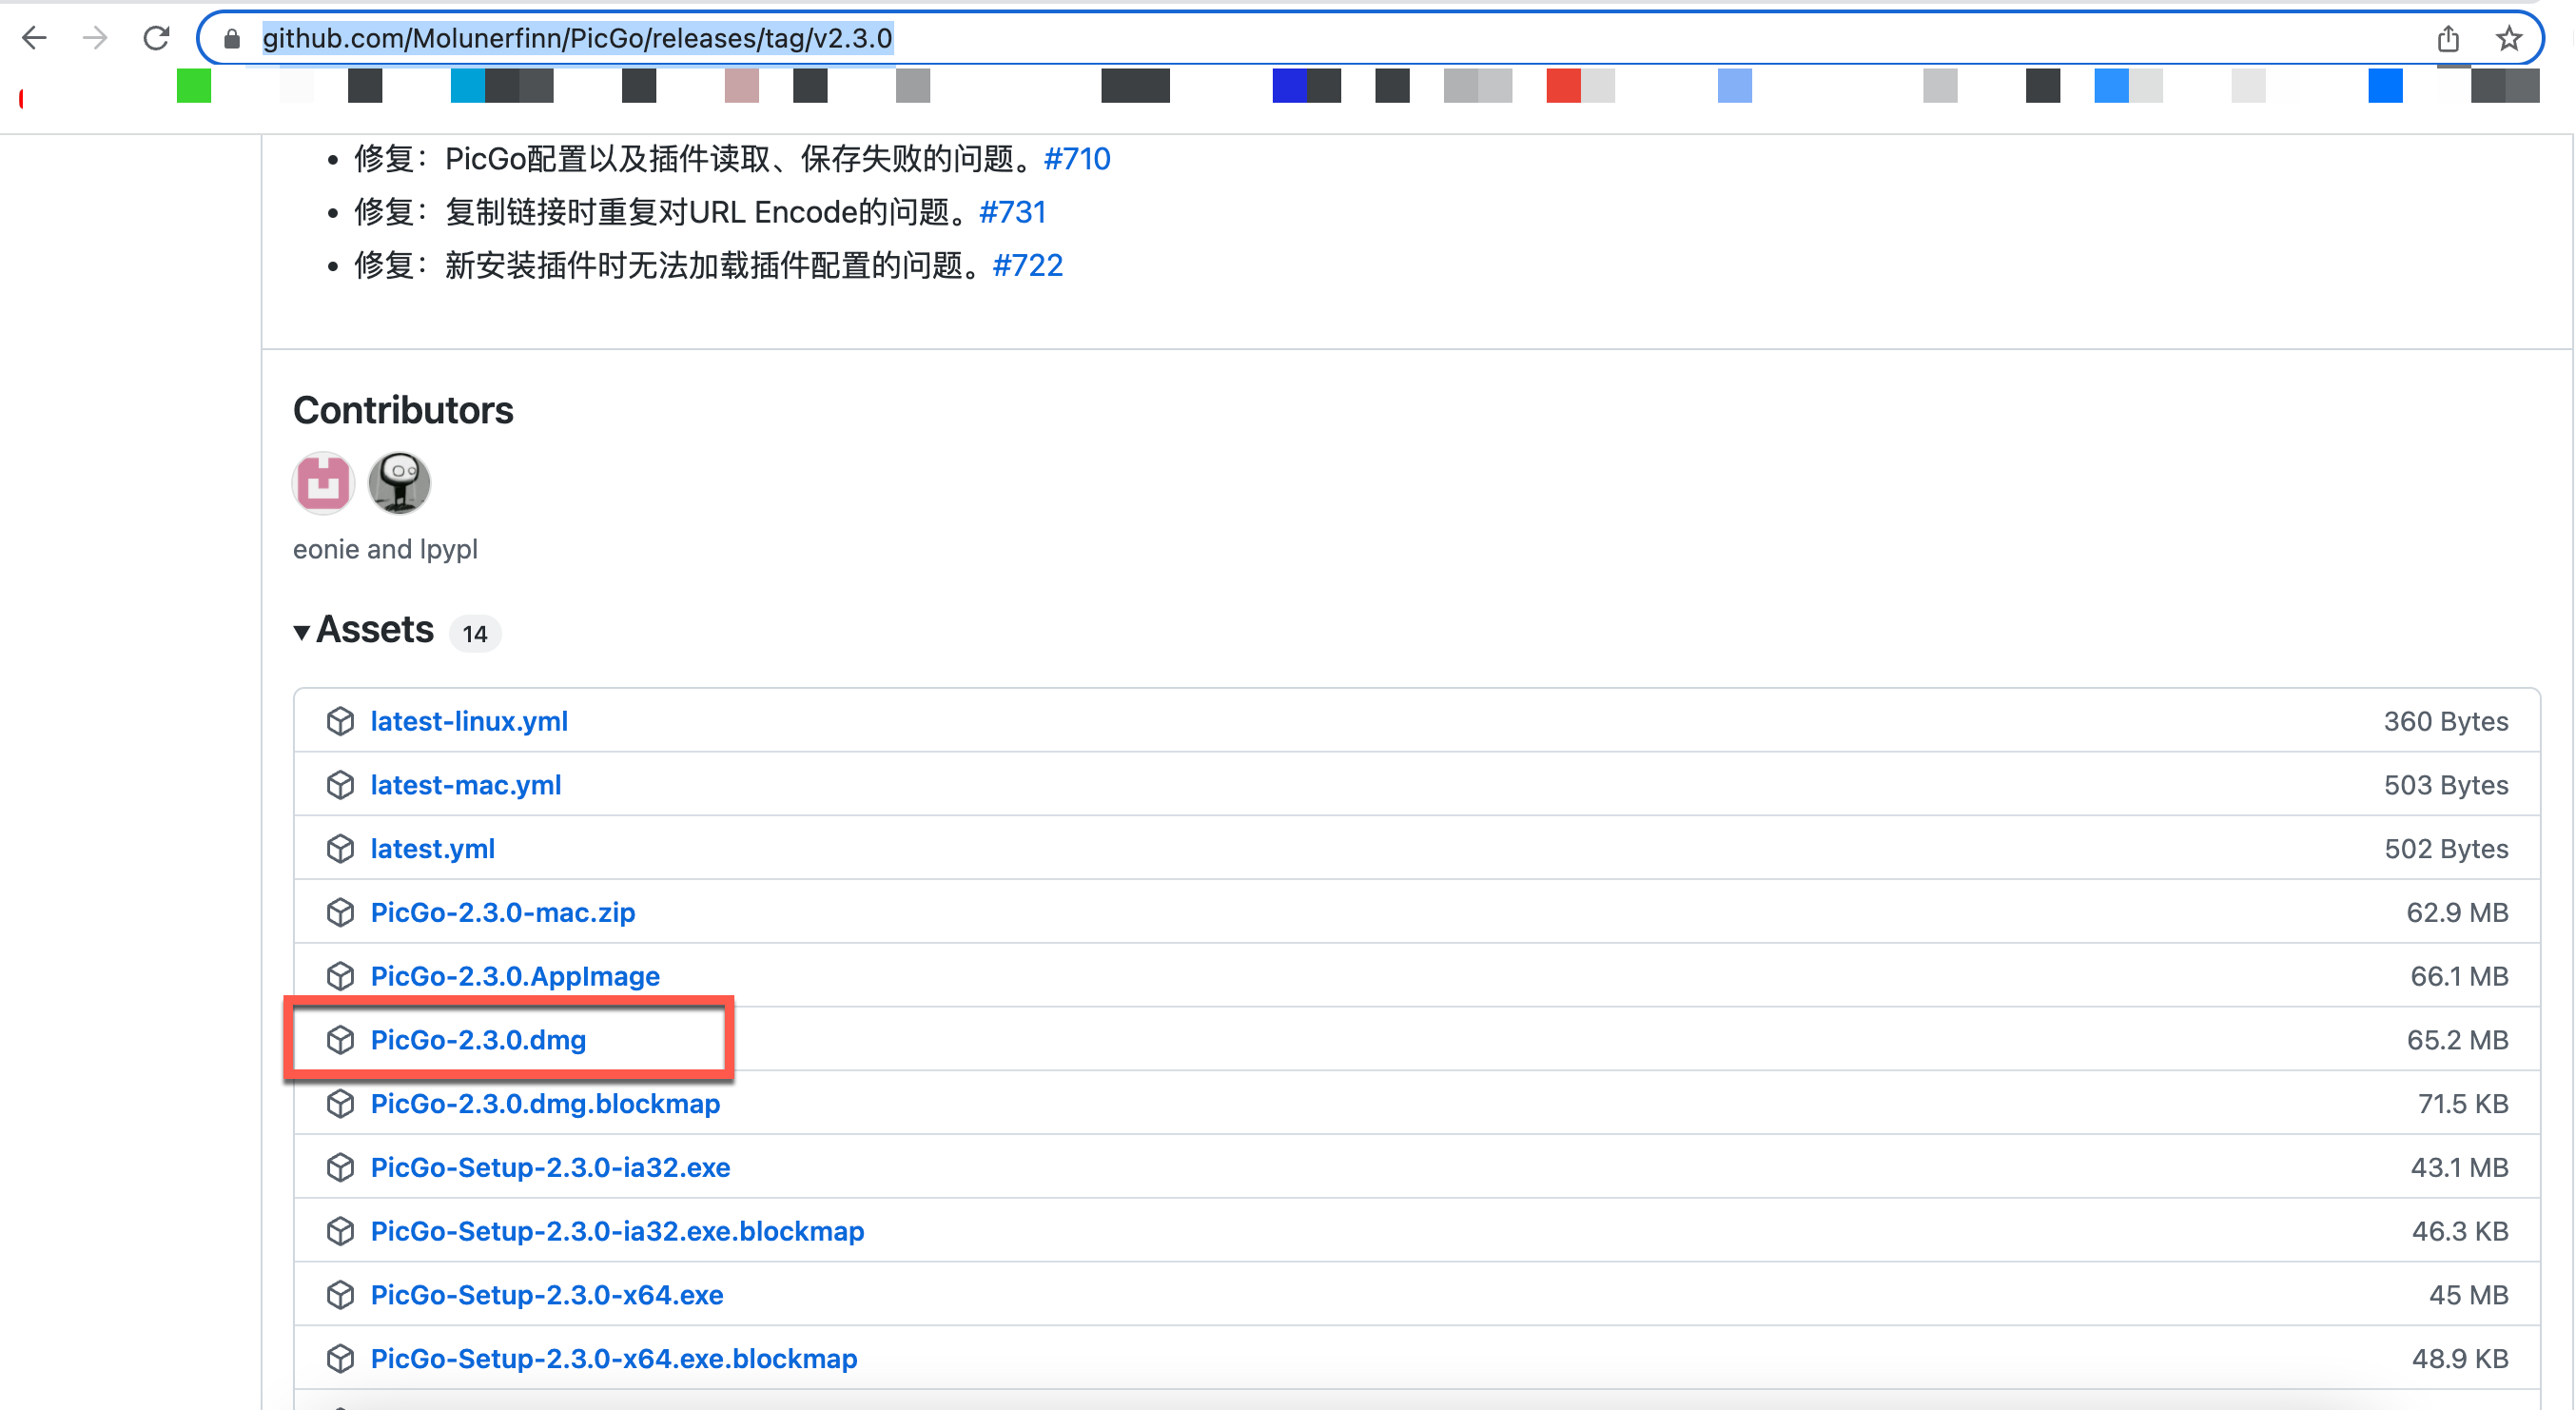Download PicGo-2.3.0.dmg.blockmap

(x=545, y=1104)
